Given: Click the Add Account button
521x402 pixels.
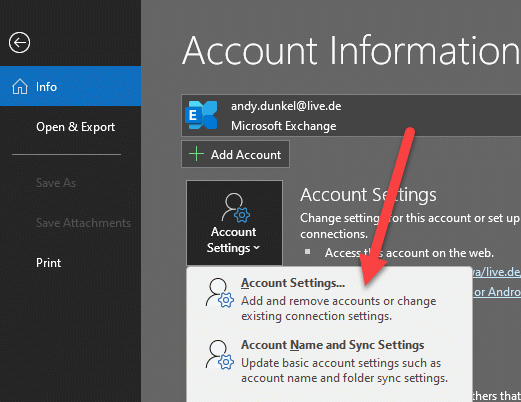Looking at the screenshot, I should pyautogui.click(x=235, y=154).
